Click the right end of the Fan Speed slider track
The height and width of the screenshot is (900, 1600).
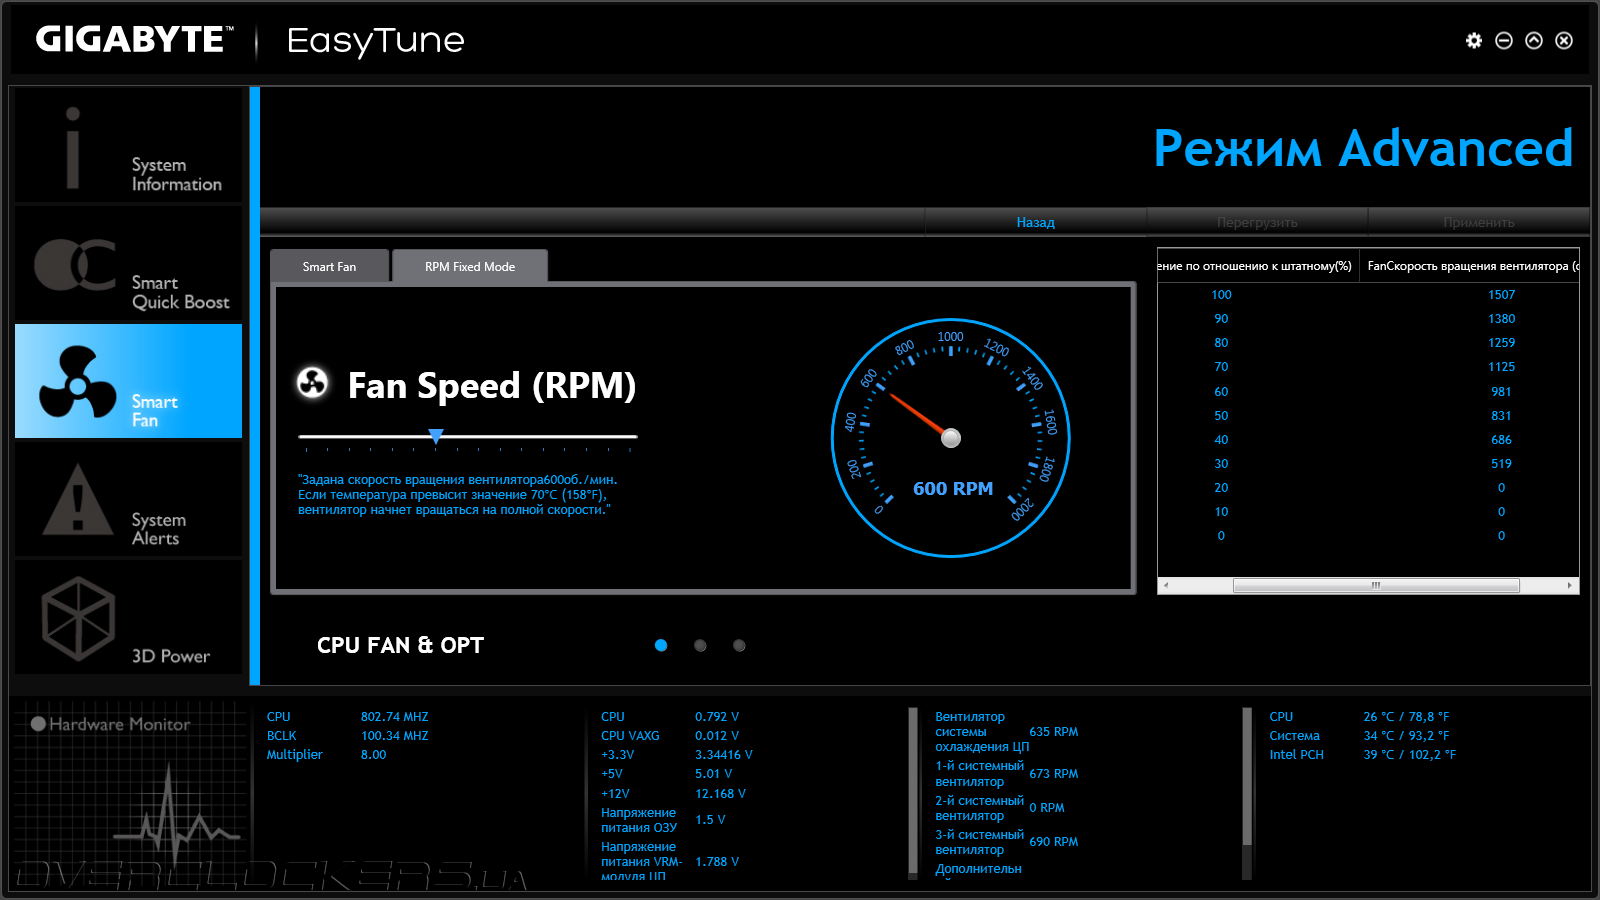click(x=634, y=437)
